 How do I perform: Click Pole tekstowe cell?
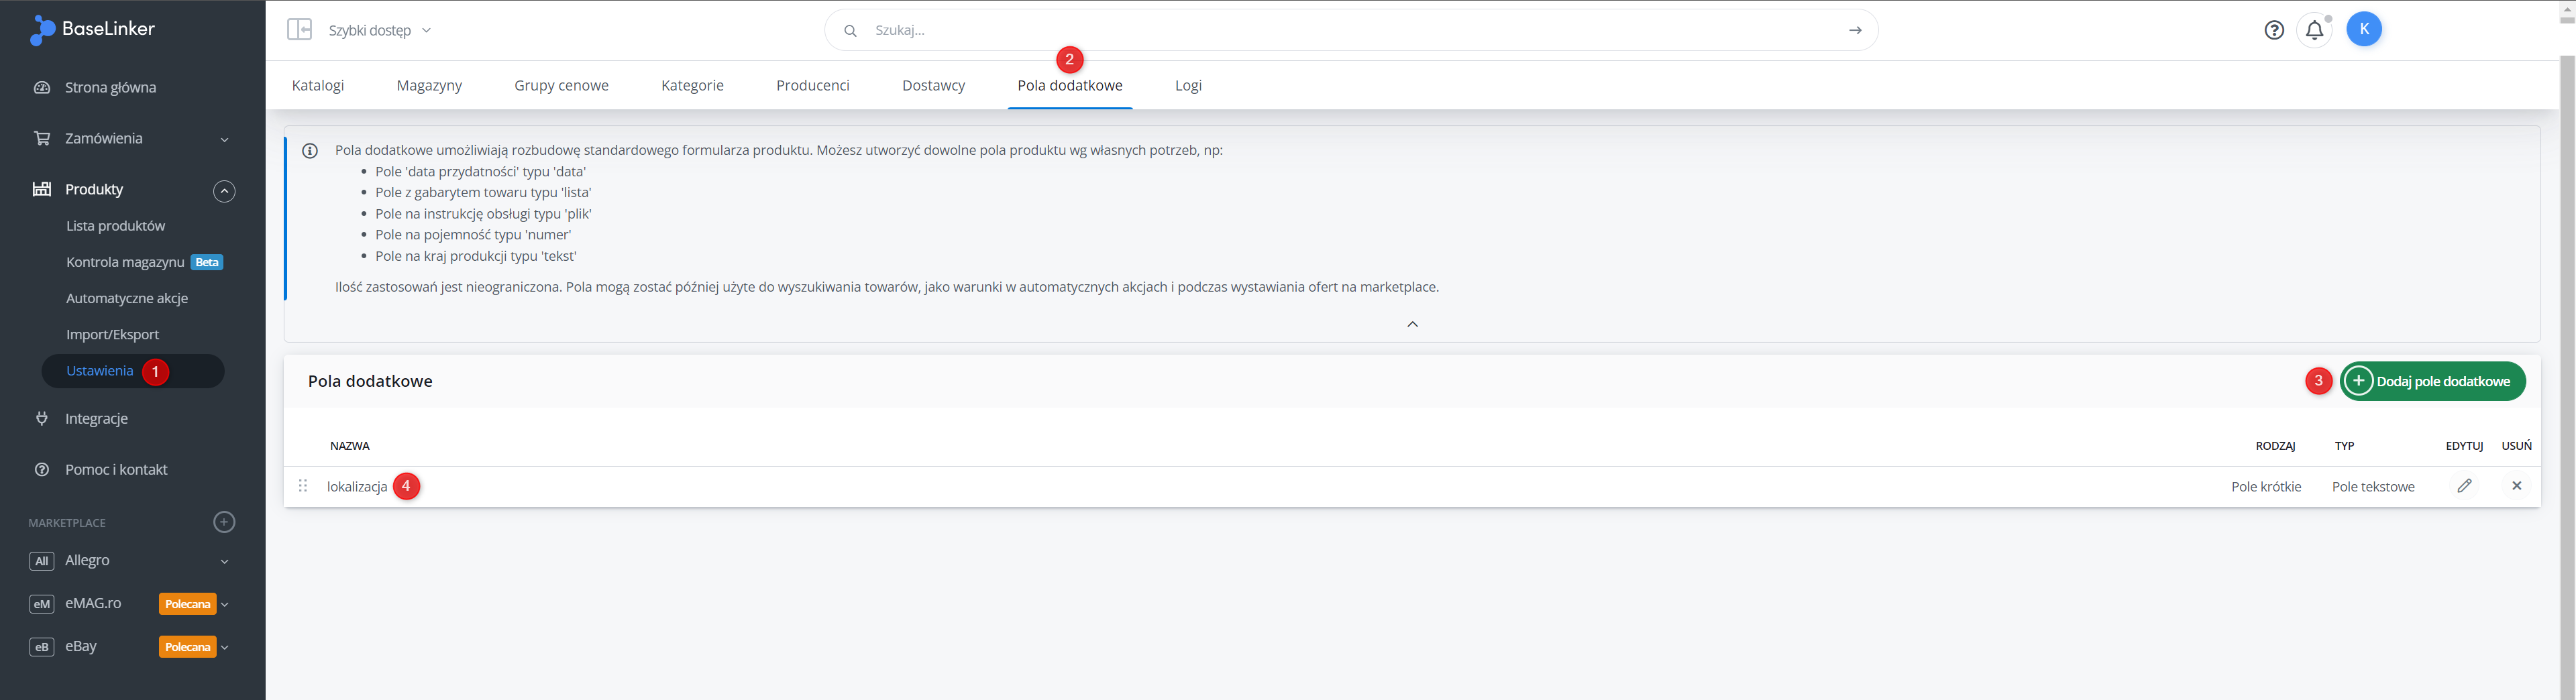click(2373, 487)
